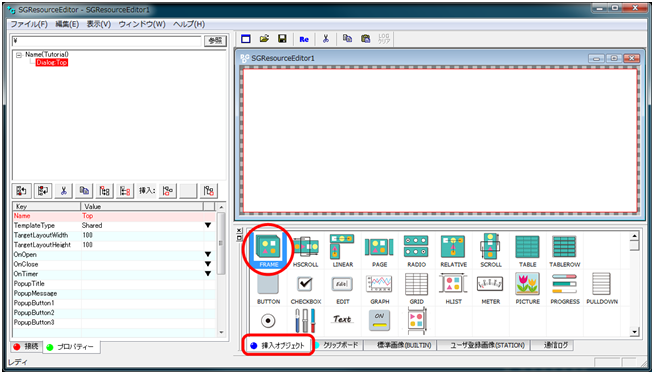654x374 pixels.
Task: Open the ウィンドウ(W) menu
Action: (142, 24)
